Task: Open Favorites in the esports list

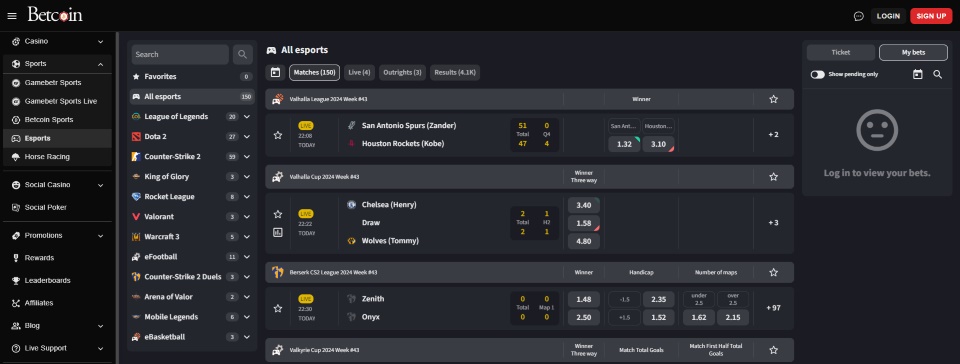Action: click(192, 76)
